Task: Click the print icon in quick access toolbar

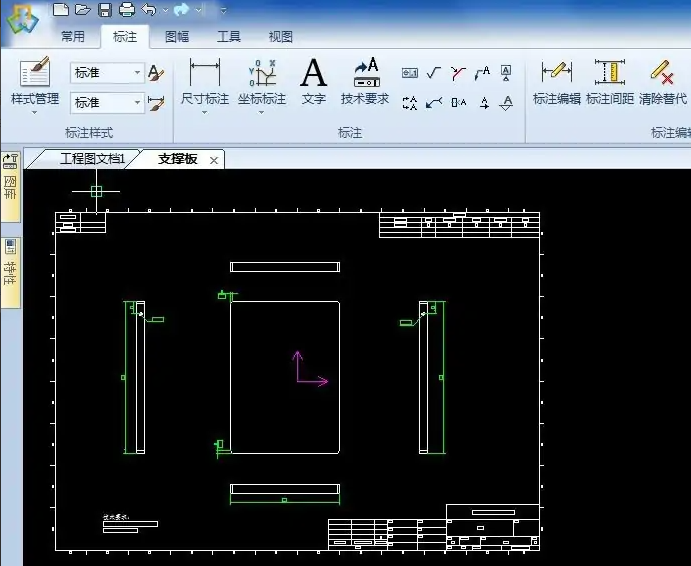Action: [127, 10]
